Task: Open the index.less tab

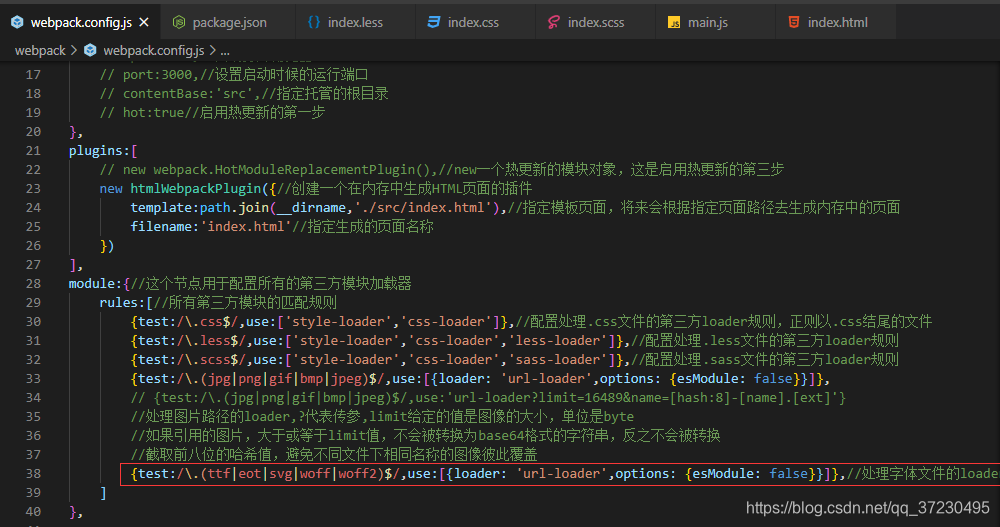Action: (x=355, y=22)
